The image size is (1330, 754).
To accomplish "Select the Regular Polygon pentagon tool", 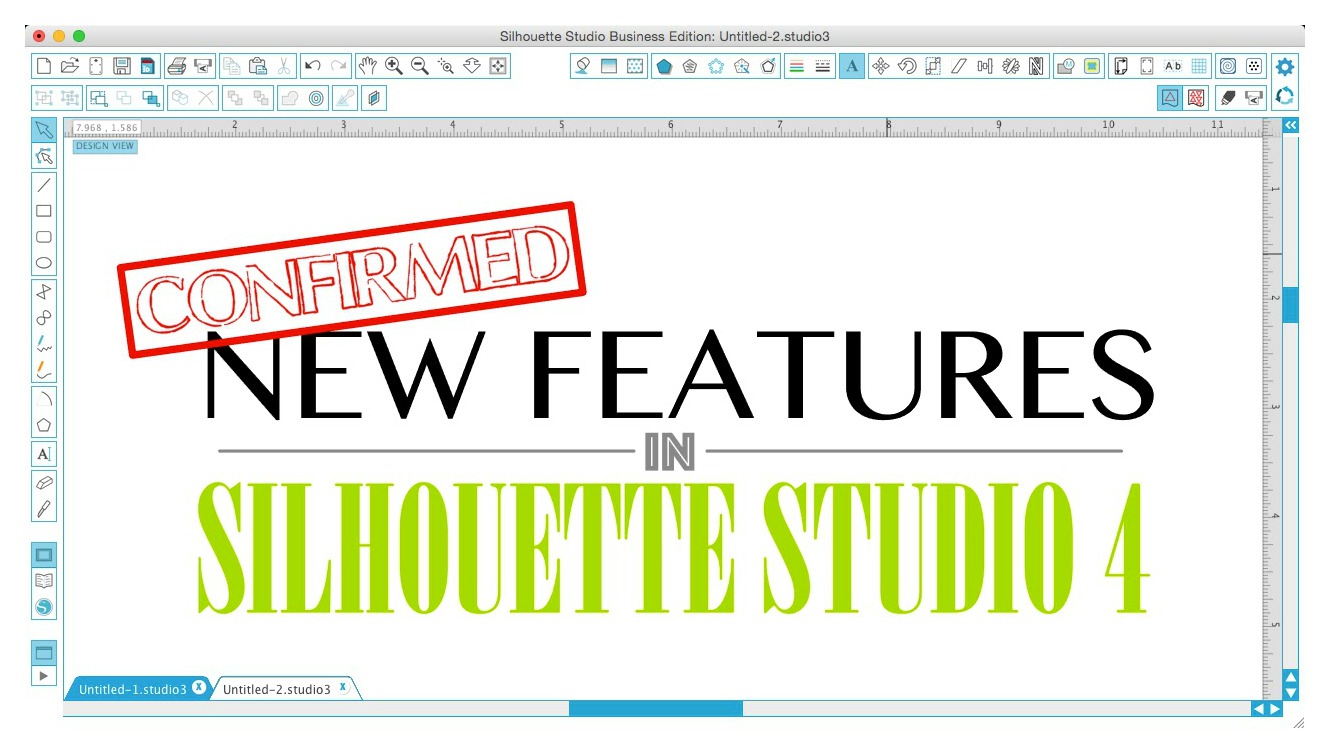I will point(44,425).
